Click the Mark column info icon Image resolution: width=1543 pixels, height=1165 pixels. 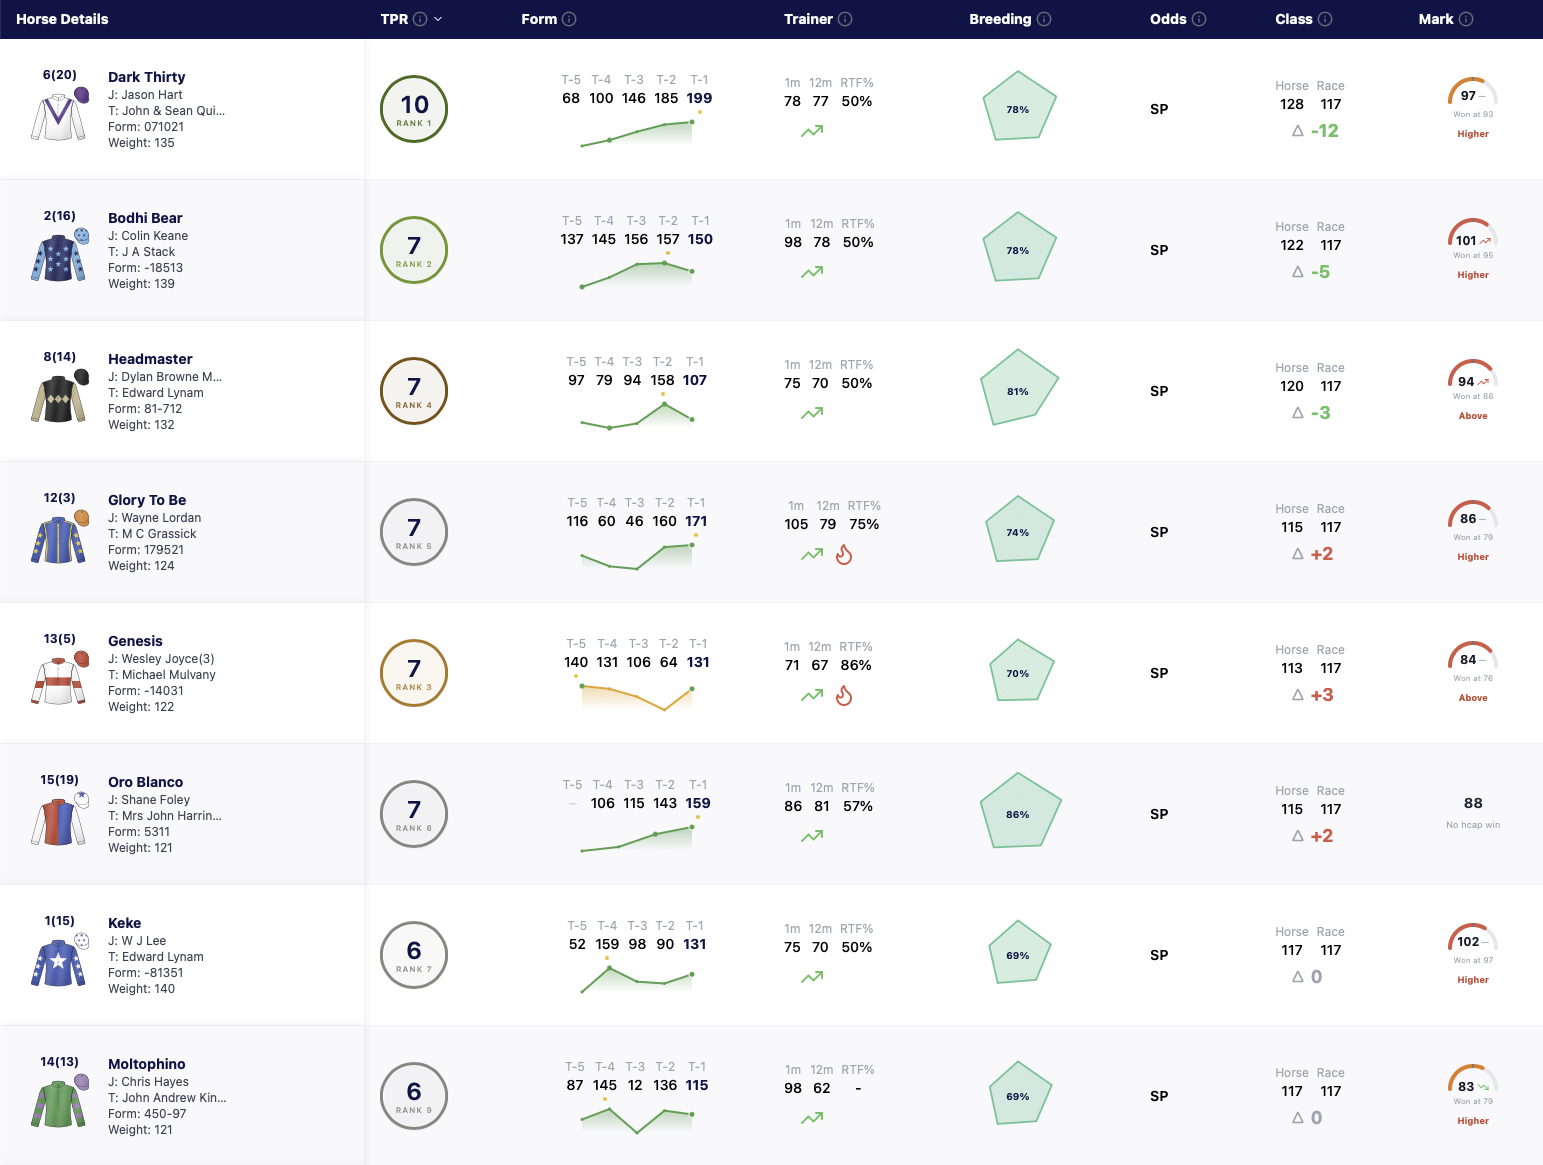(x=1466, y=19)
